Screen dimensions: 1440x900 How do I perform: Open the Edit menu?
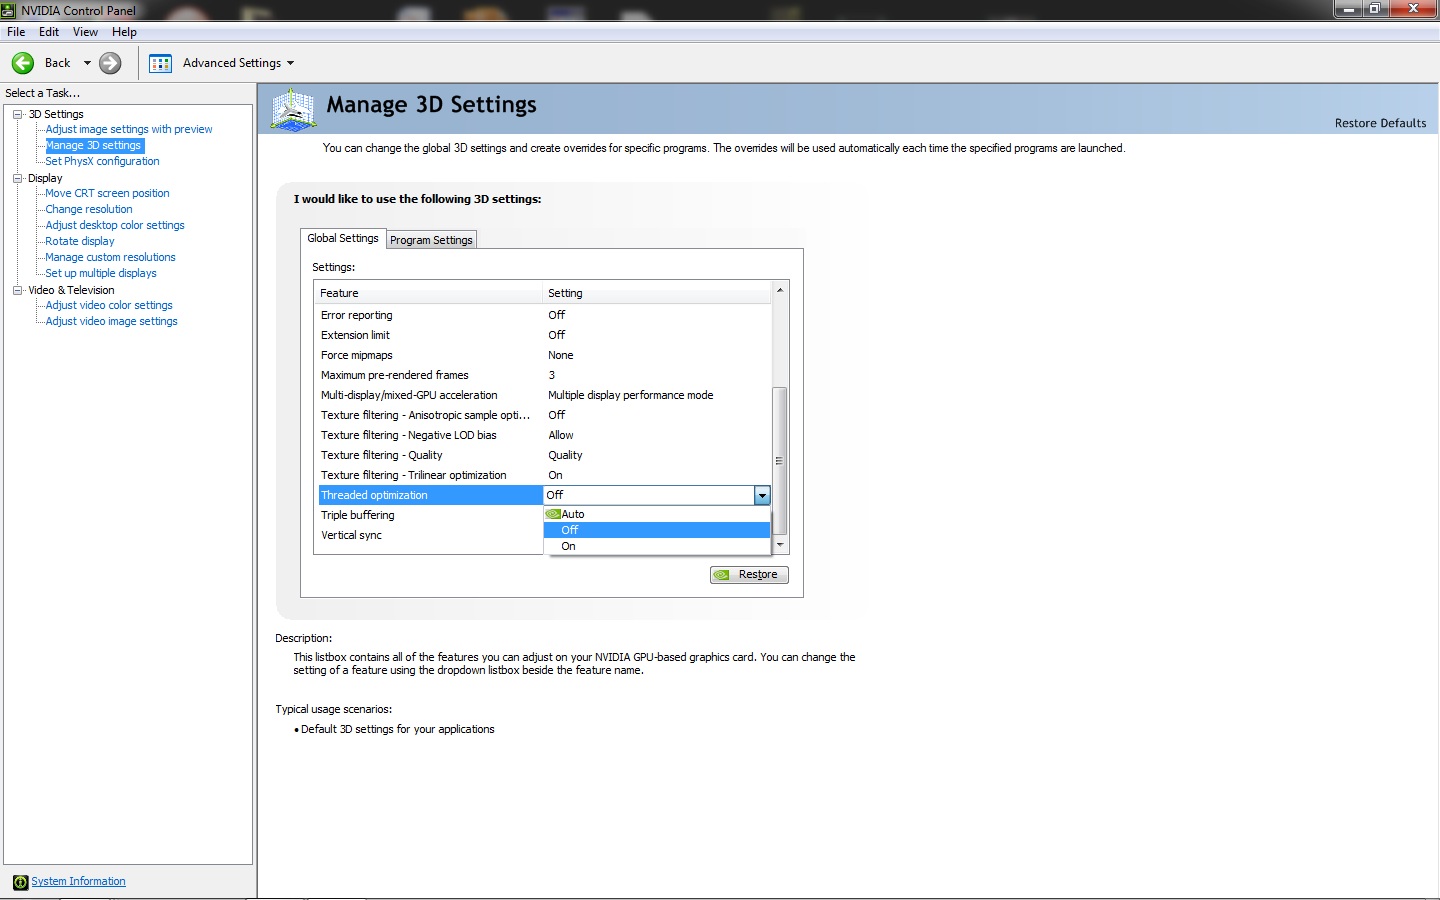[x=49, y=32]
